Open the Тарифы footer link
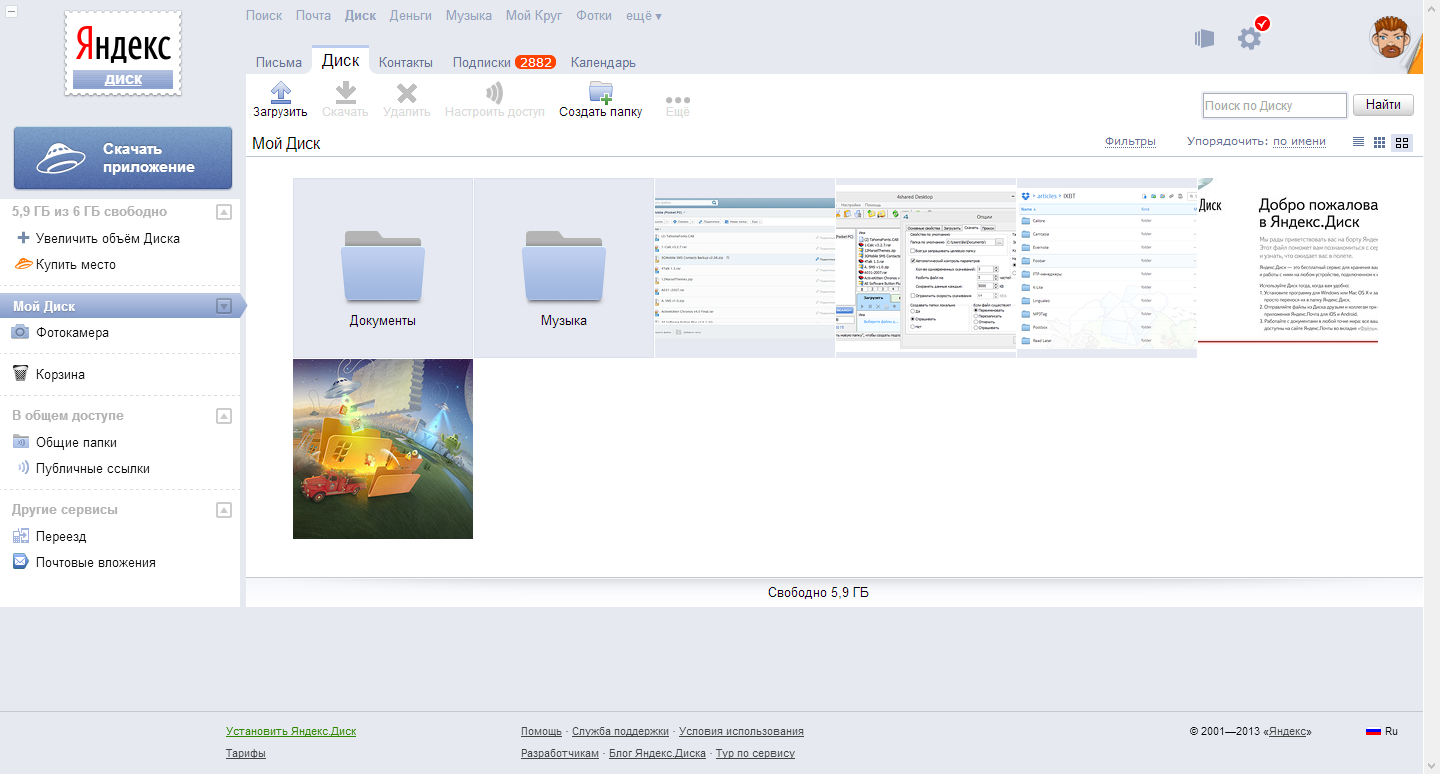 246,753
